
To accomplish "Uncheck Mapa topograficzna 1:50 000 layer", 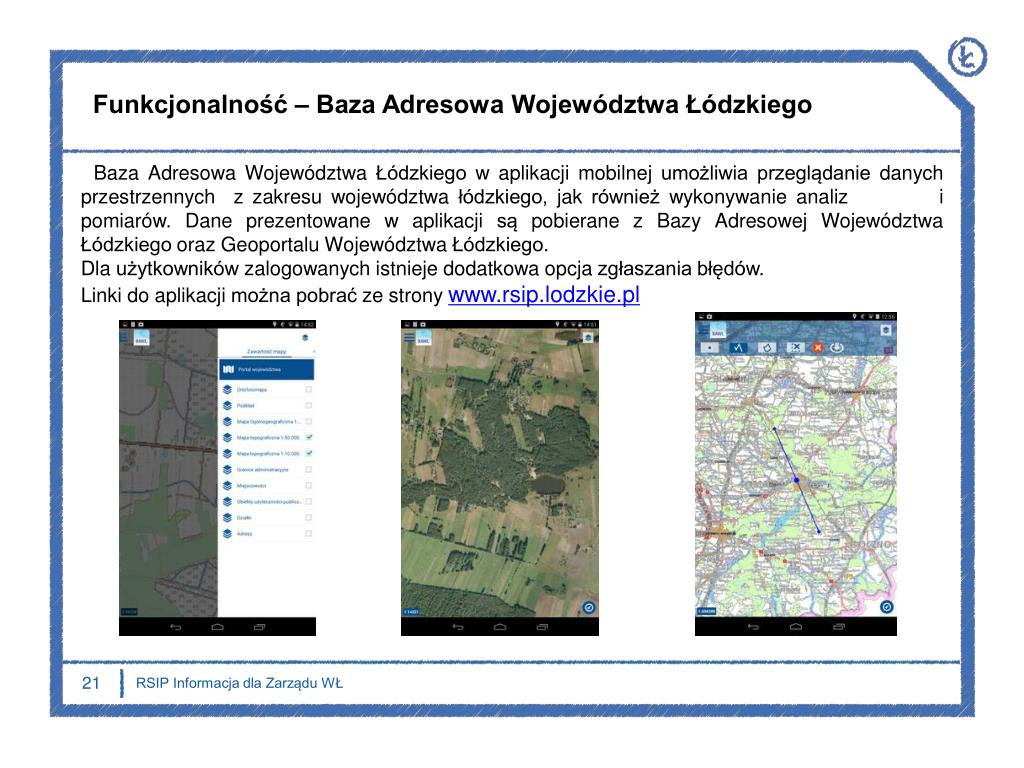I will point(309,437).
